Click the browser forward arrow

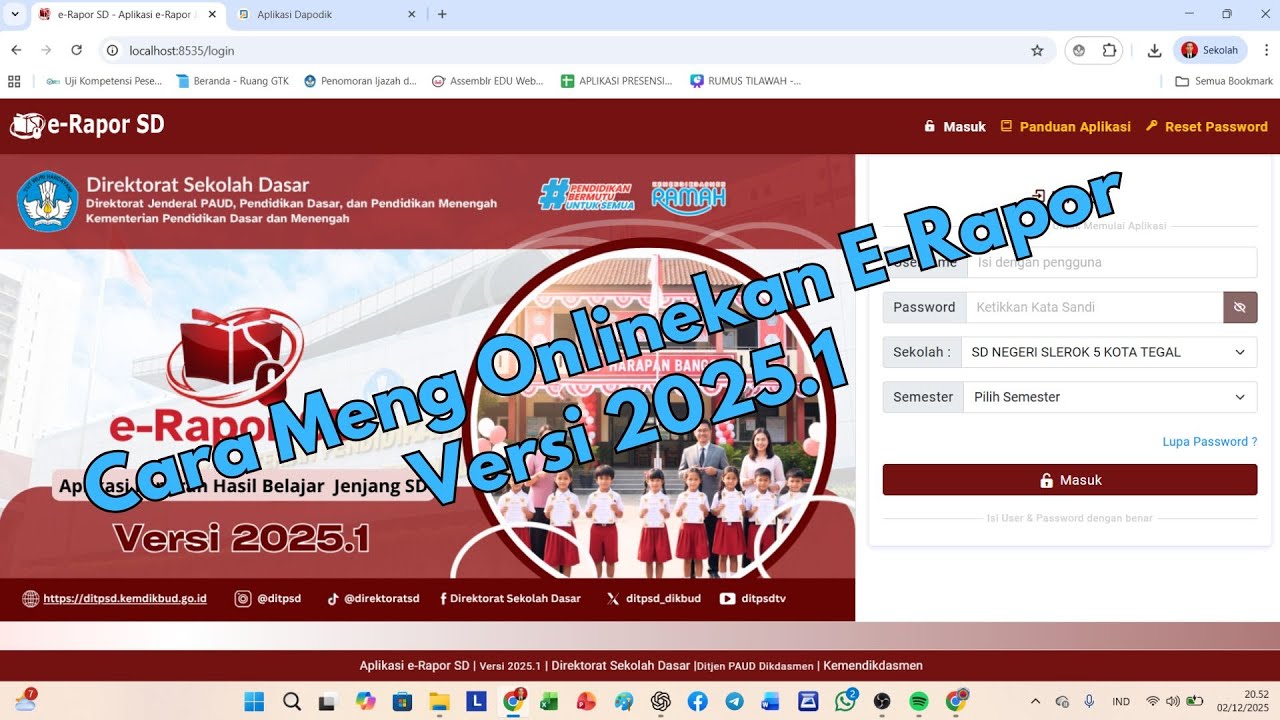pyautogui.click(x=46, y=50)
